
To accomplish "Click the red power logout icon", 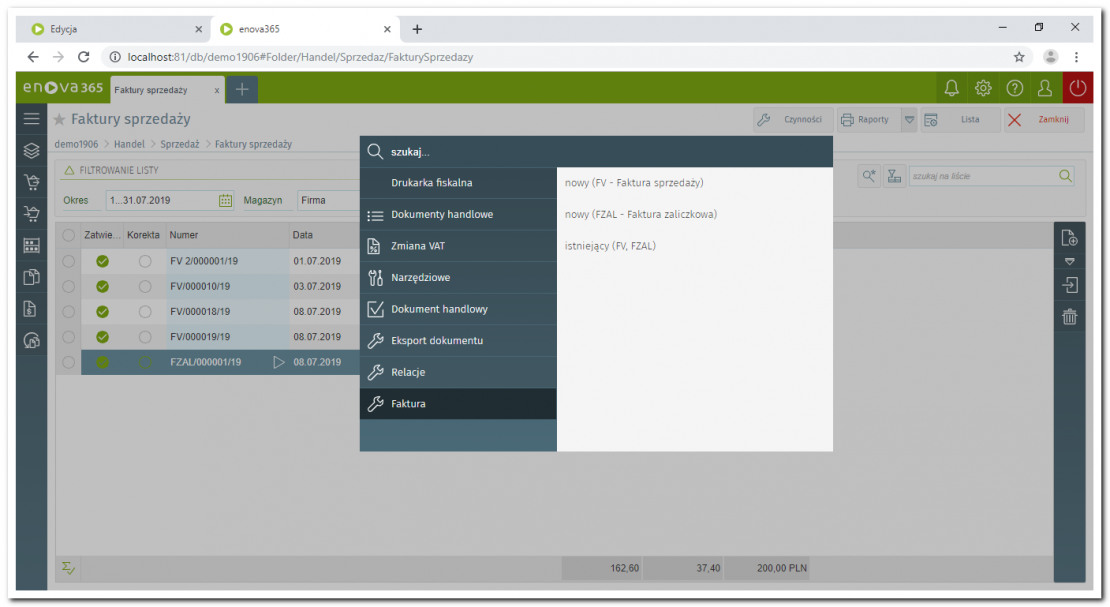I will tap(1077, 89).
